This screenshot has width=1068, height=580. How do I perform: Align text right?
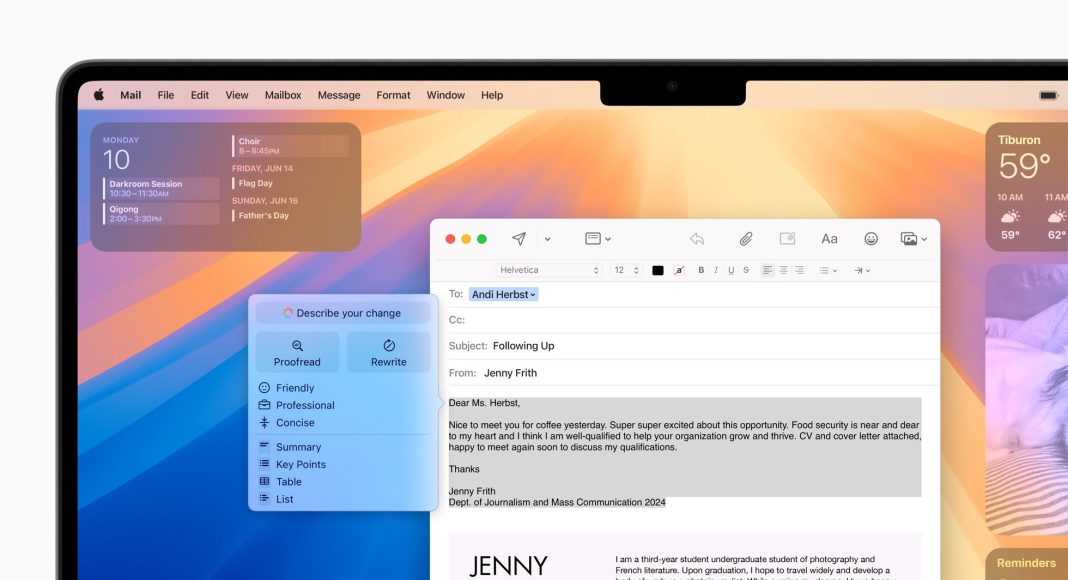(x=799, y=270)
